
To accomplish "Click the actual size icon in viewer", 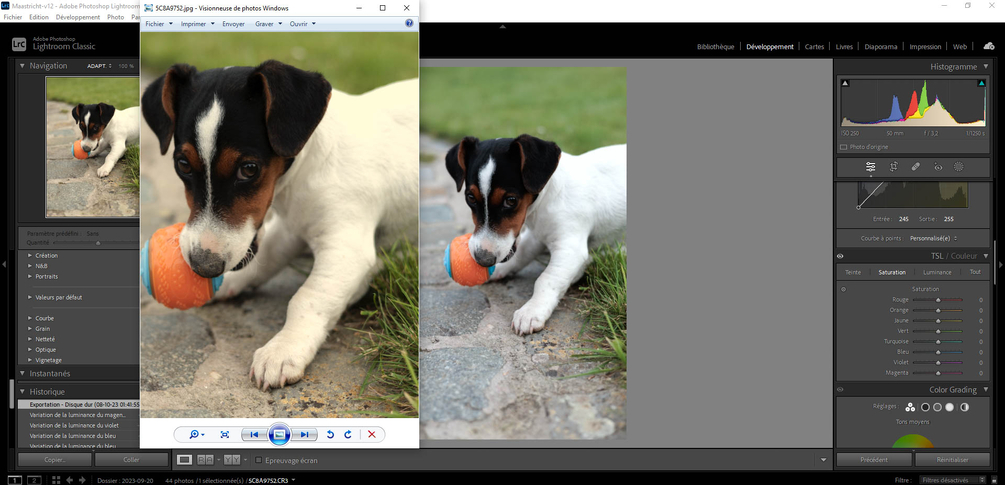I will coord(225,434).
